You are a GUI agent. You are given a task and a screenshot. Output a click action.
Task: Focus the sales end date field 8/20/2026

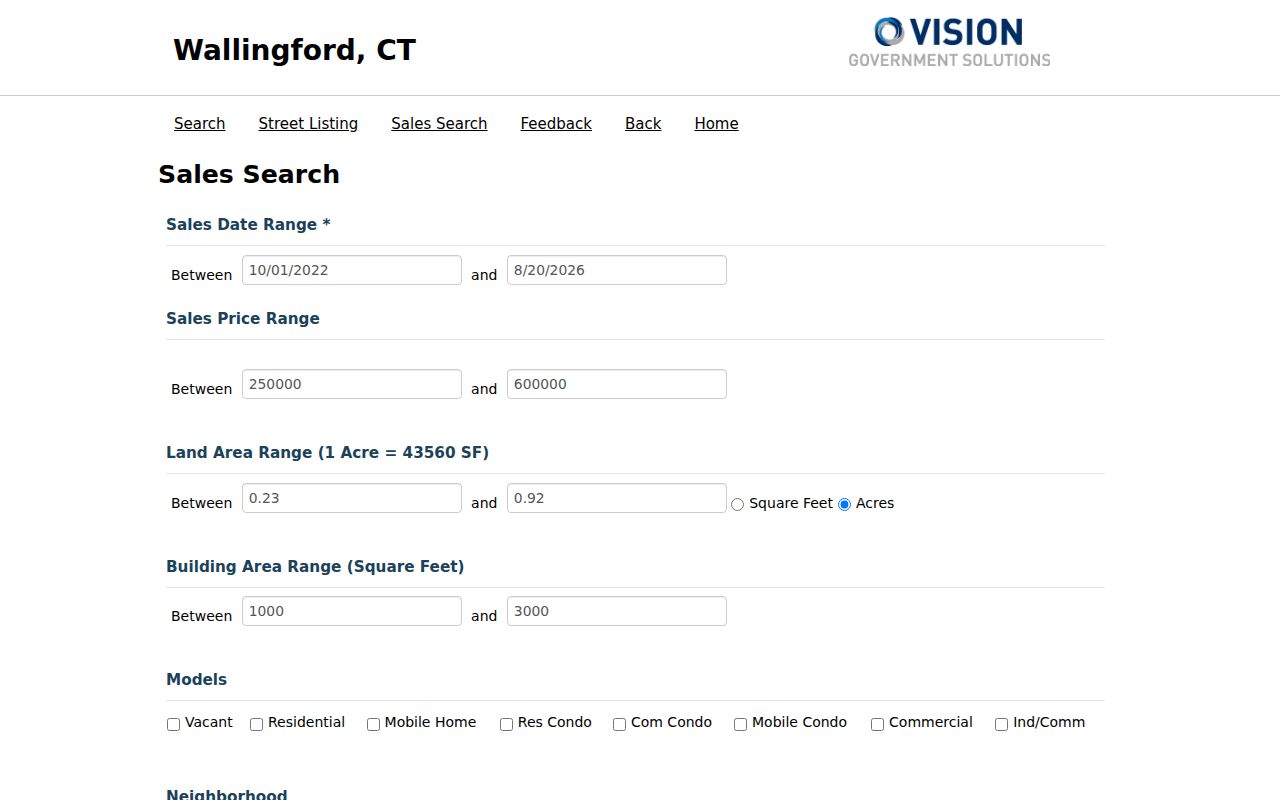[617, 270]
